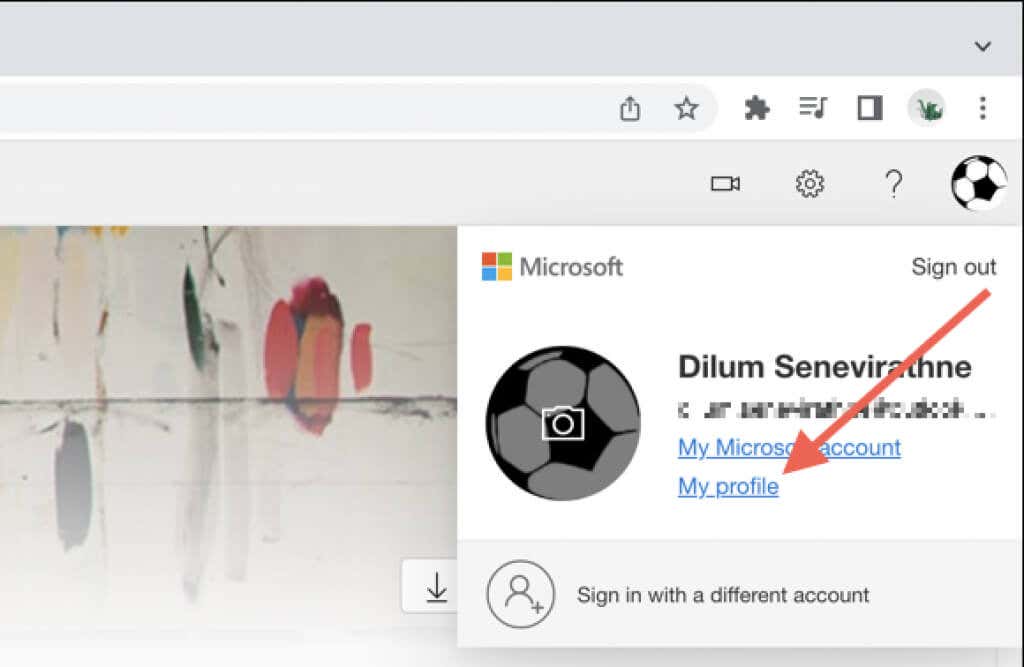Toggle the Chrome side panel
Viewport: 1024px width, 667px height.
tap(870, 108)
